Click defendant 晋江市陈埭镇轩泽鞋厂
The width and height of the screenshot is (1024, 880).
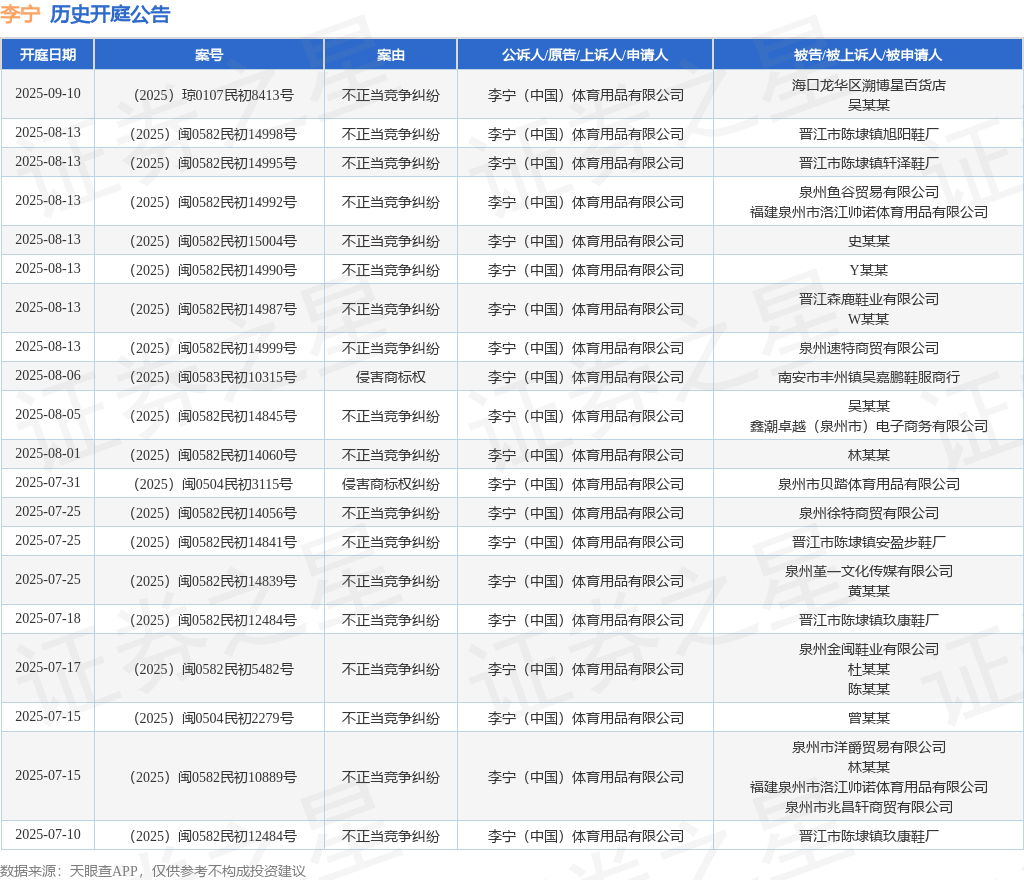pyautogui.click(x=869, y=163)
